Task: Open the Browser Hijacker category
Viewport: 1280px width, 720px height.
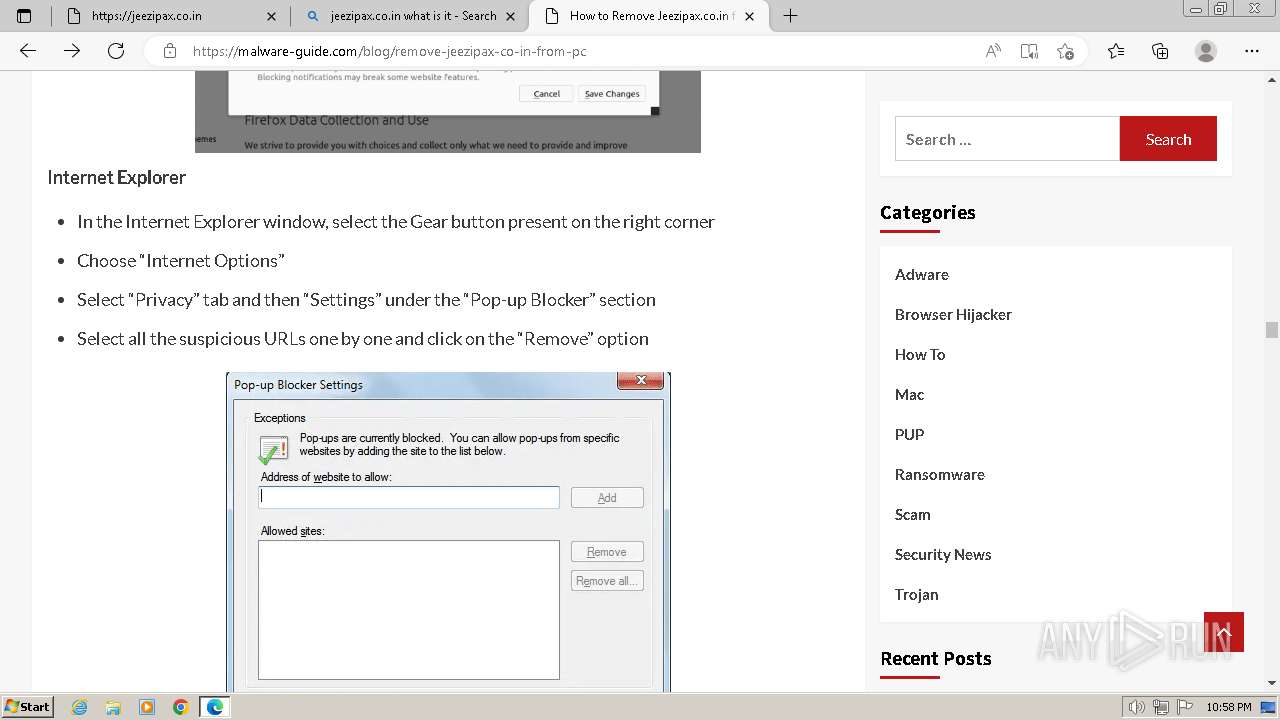Action: (x=953, y=314)
